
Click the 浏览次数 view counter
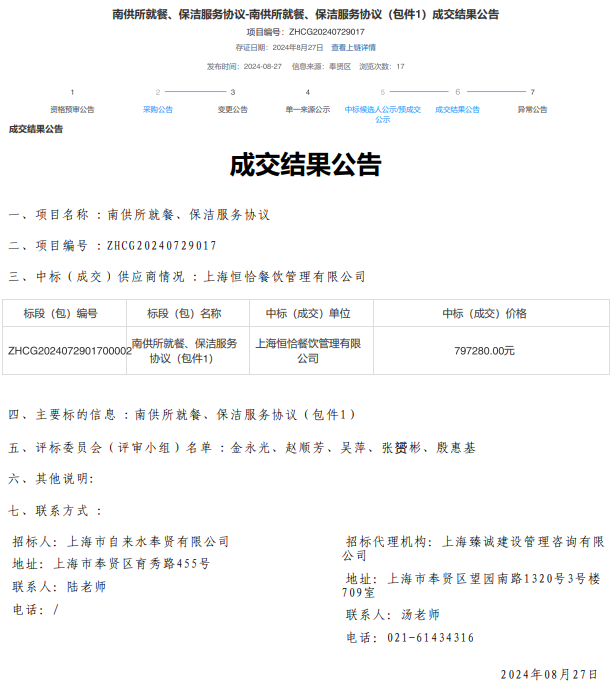coord(381,66)
